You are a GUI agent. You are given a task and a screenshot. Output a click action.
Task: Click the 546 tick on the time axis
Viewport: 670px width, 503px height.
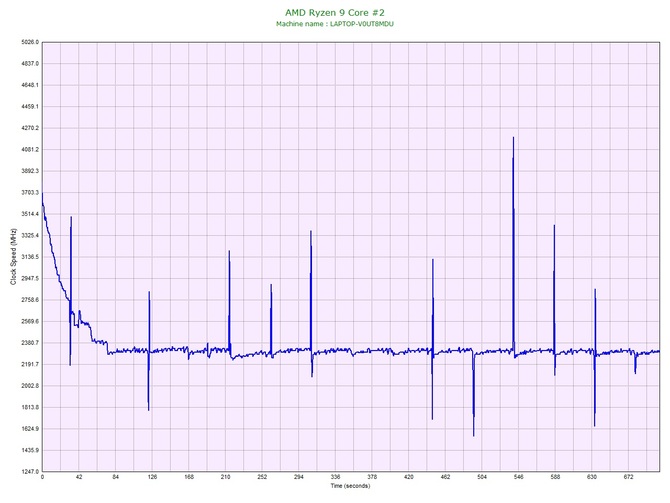[x=518, y=477]
